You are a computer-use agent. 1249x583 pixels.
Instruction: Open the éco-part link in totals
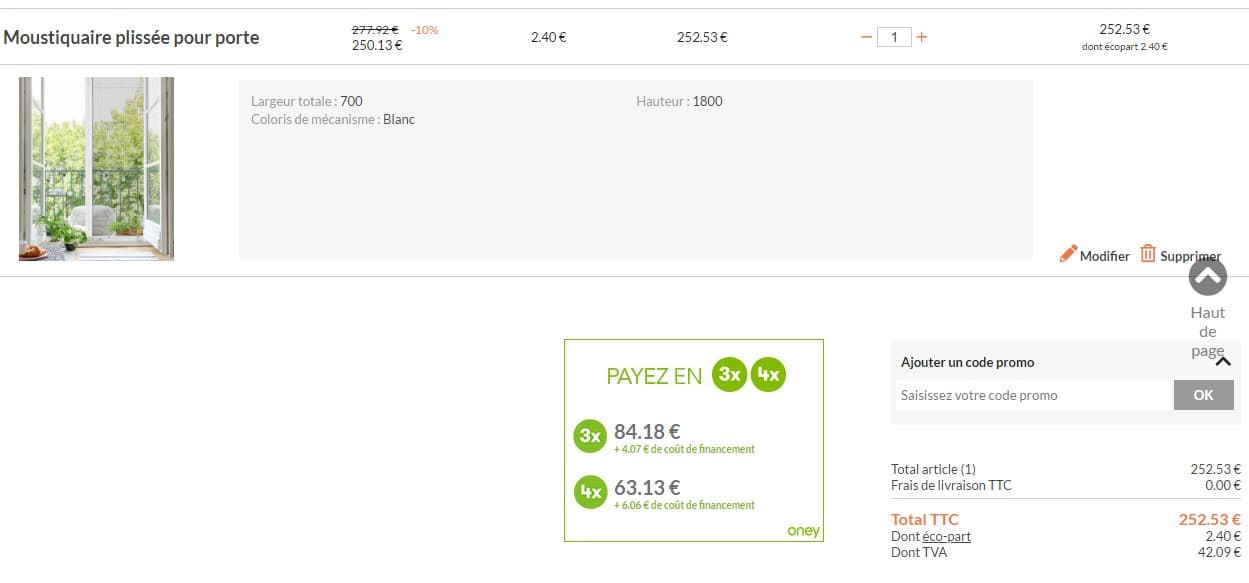[x=946, y=537]
